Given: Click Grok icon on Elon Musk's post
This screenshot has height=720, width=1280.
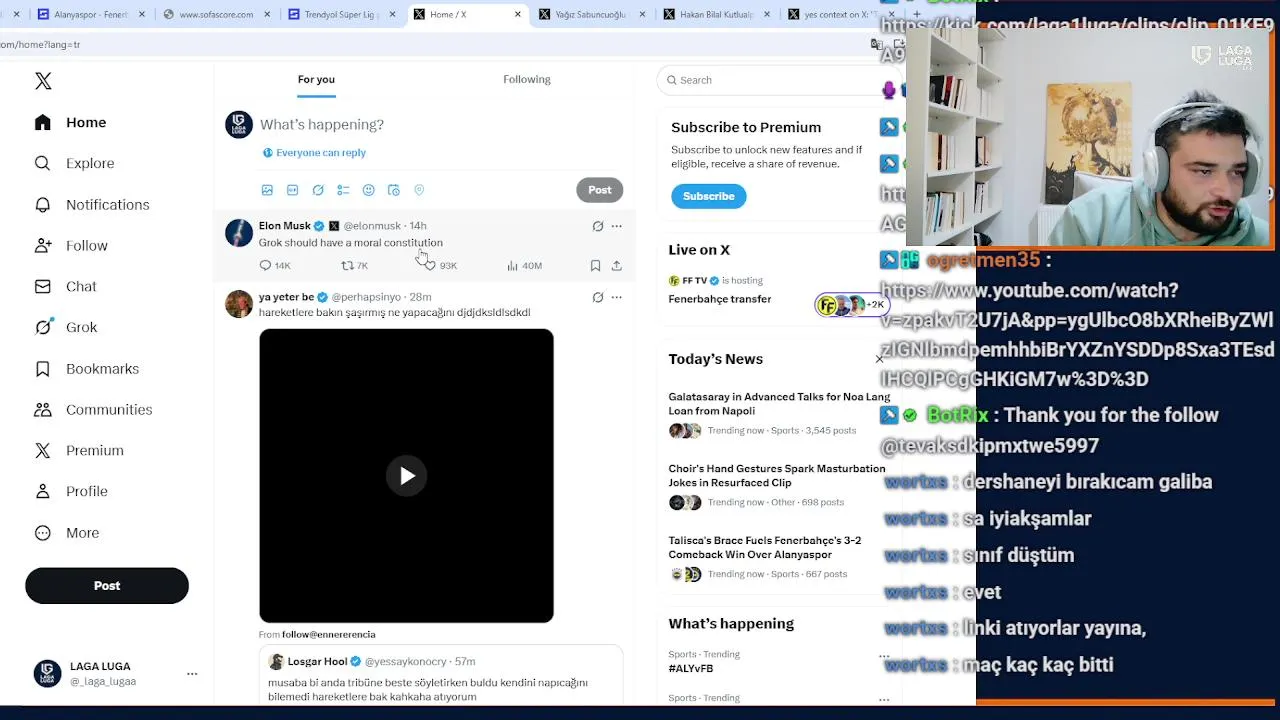Looking at the screenshot, I should pos(598,226).
